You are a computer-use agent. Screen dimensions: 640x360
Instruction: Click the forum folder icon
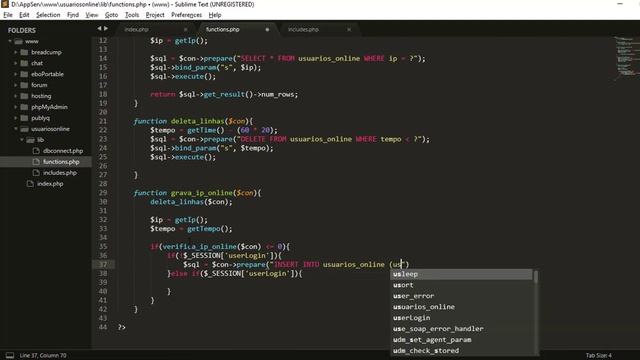[x=24, y=85]
